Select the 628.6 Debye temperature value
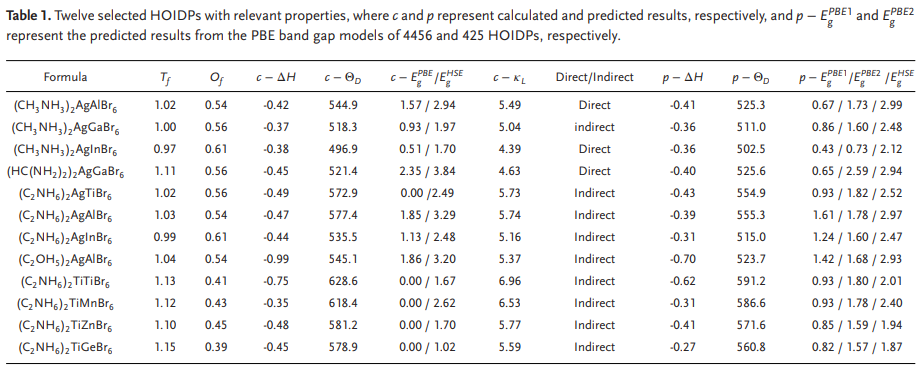Screen dimensions: 923x373 click(343, 281)
